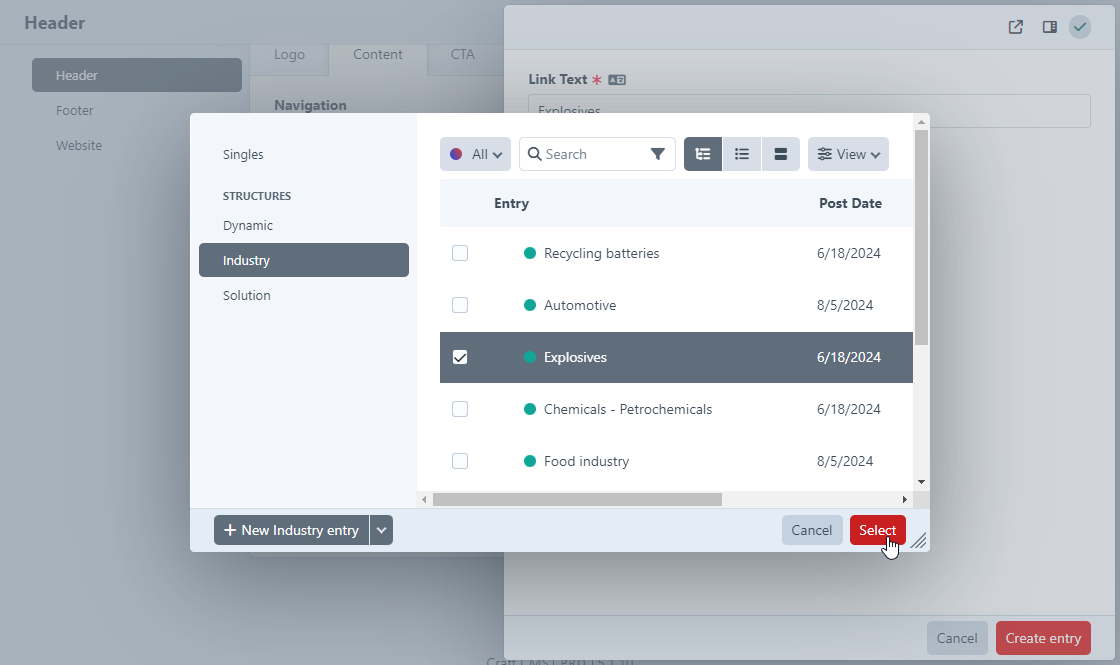Click the structure view mode icon
The height and width of the screenshot is (665, 1120).
coord(703,154)
